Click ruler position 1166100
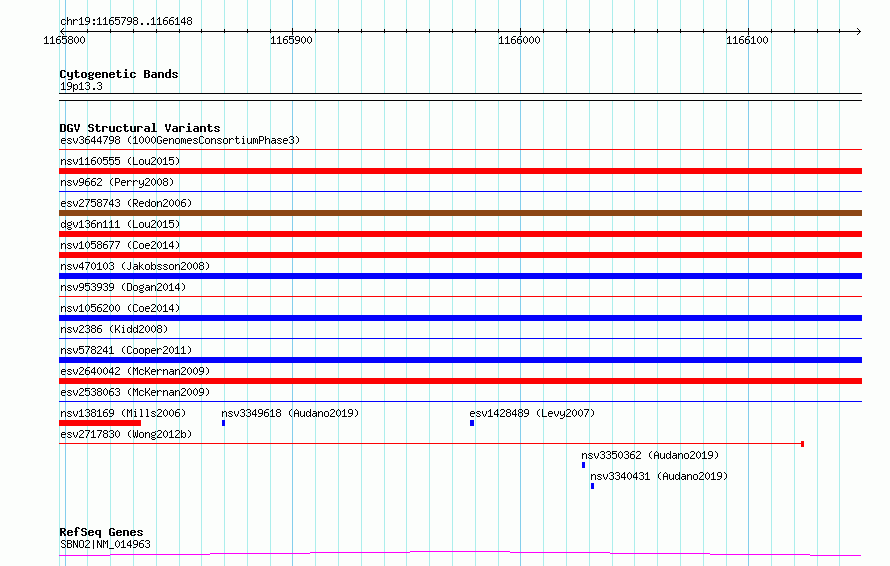The width and height of the screenshot is (890, 566). pyautogui.click(x=748, y=40)
